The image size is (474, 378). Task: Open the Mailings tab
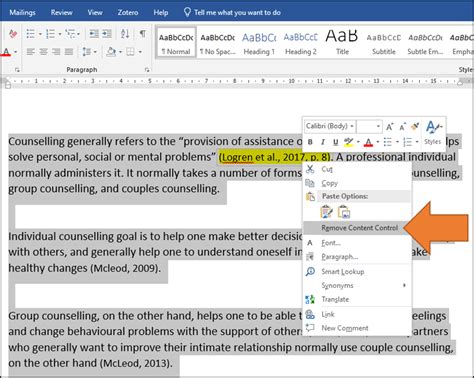22,13
